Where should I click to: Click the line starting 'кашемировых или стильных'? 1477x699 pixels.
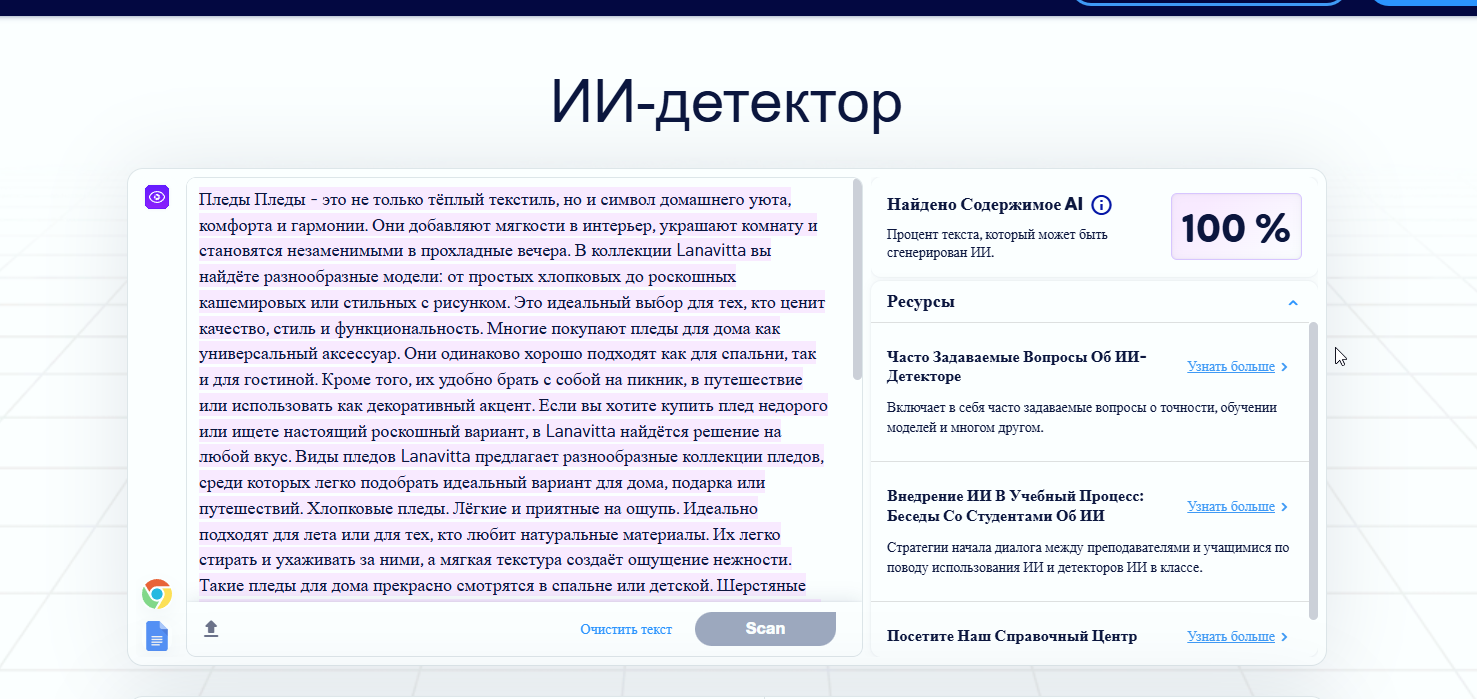(512, 302)
